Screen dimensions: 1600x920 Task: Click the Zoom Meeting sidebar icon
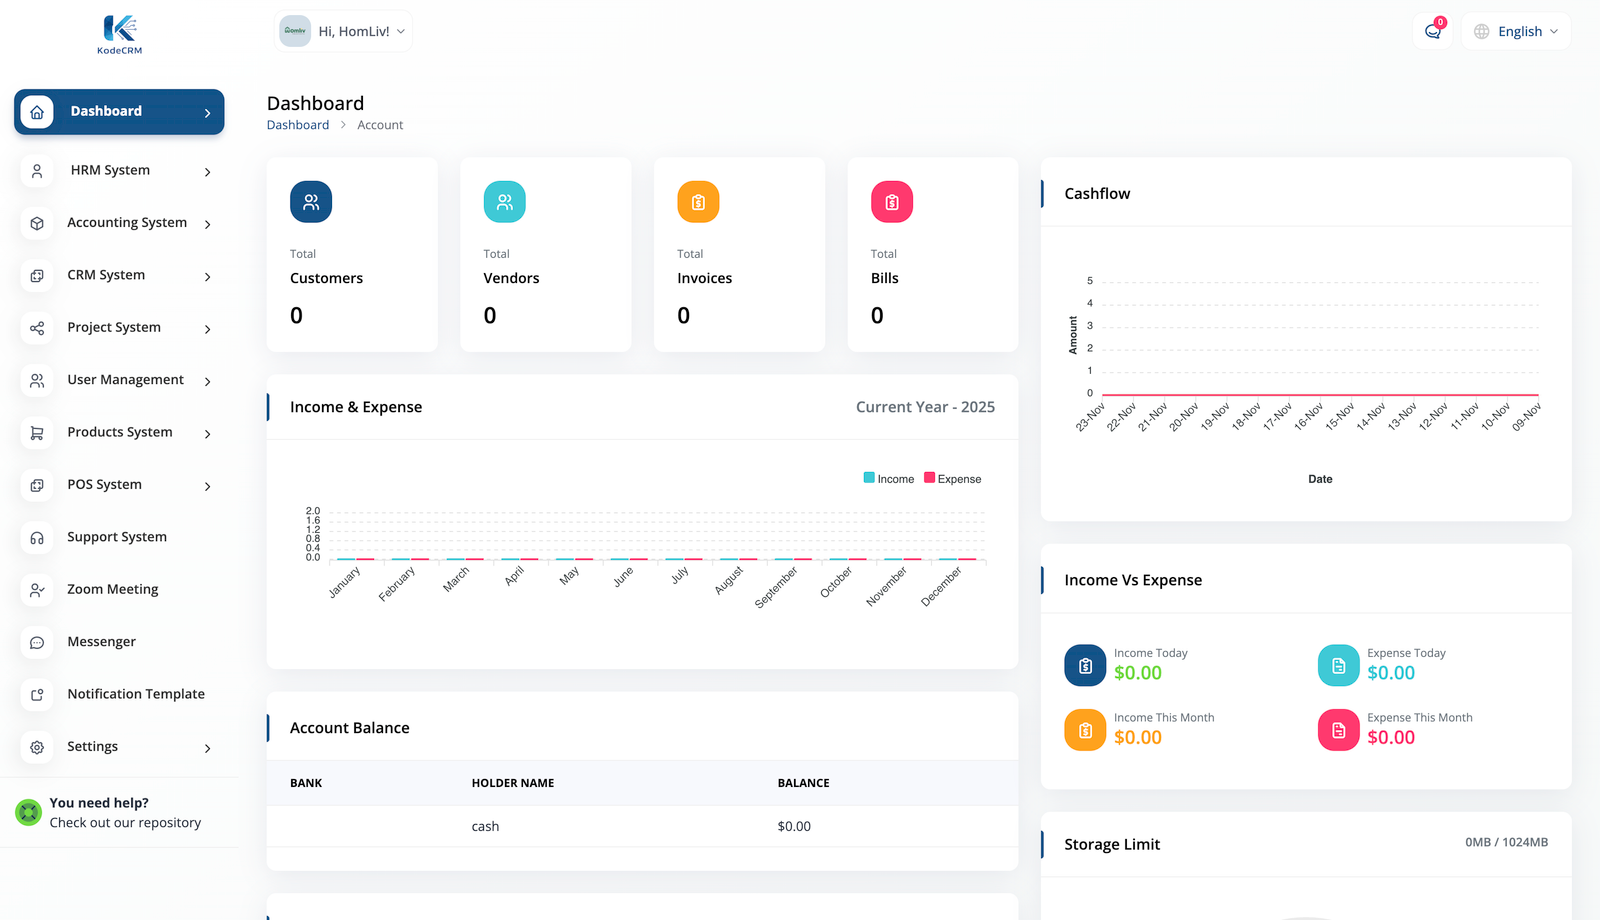[37, 590]
